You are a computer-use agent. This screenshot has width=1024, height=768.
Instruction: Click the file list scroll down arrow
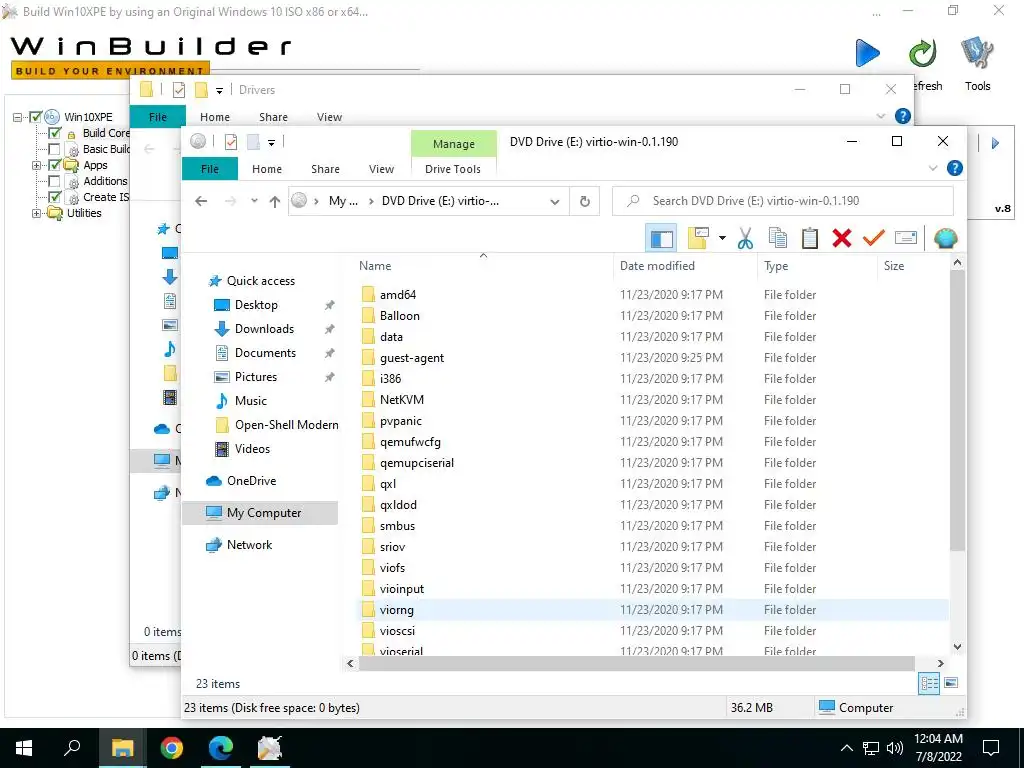tap(957, 647)
